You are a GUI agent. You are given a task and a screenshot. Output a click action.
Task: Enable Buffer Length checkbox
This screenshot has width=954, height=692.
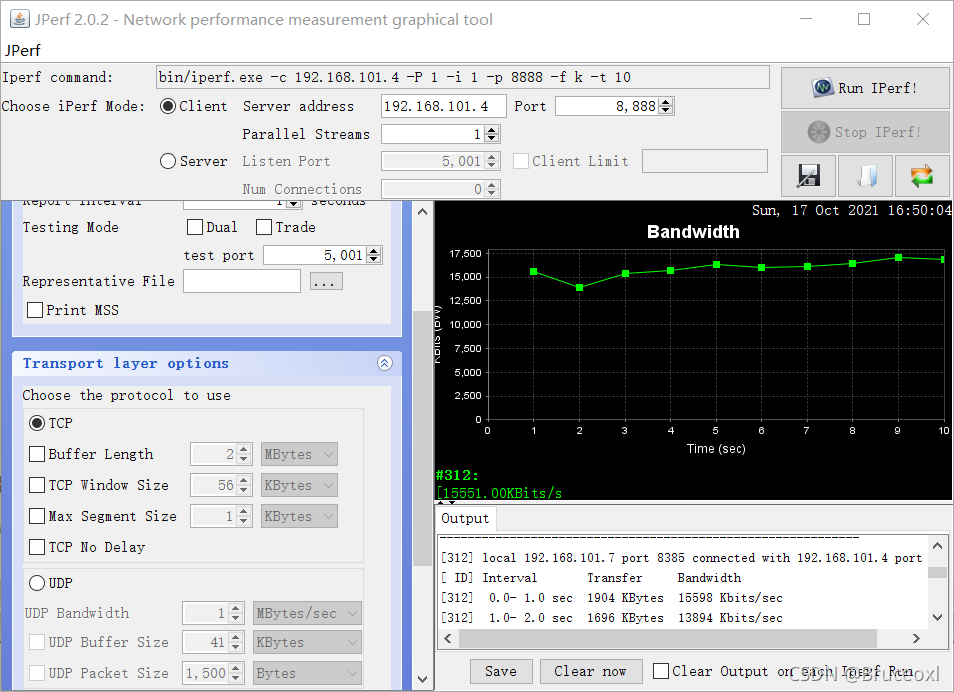pyautogui.click(x=37, y=454)
